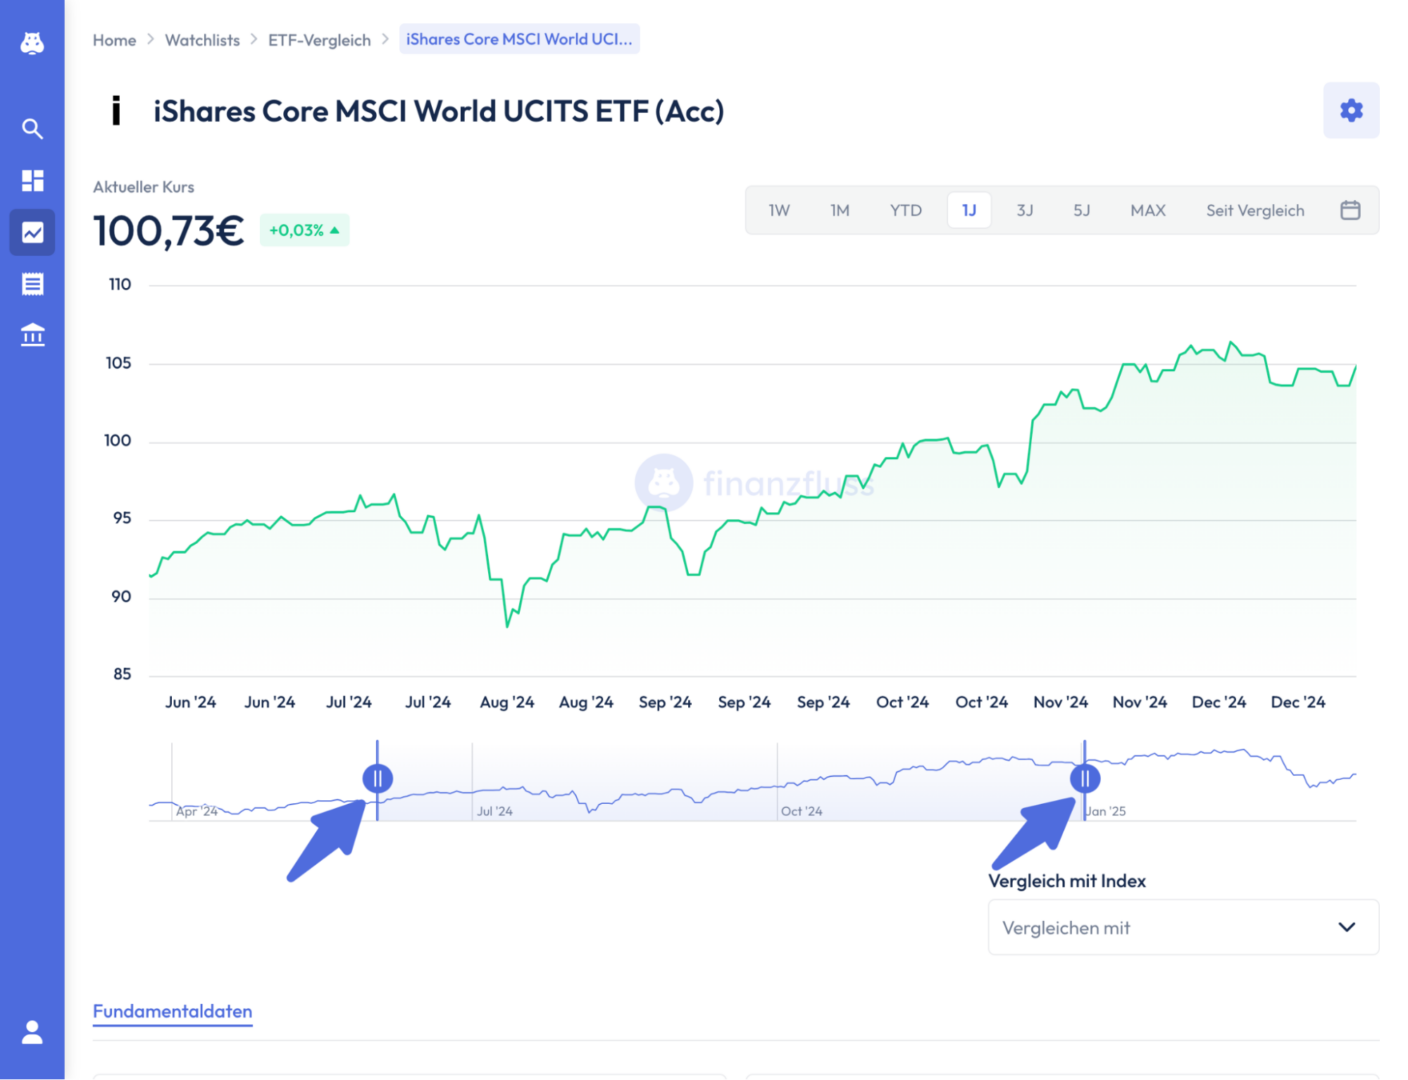Click the right range slider handle
Viewport: 1408px width, 1080px height.
[1085, 778]
